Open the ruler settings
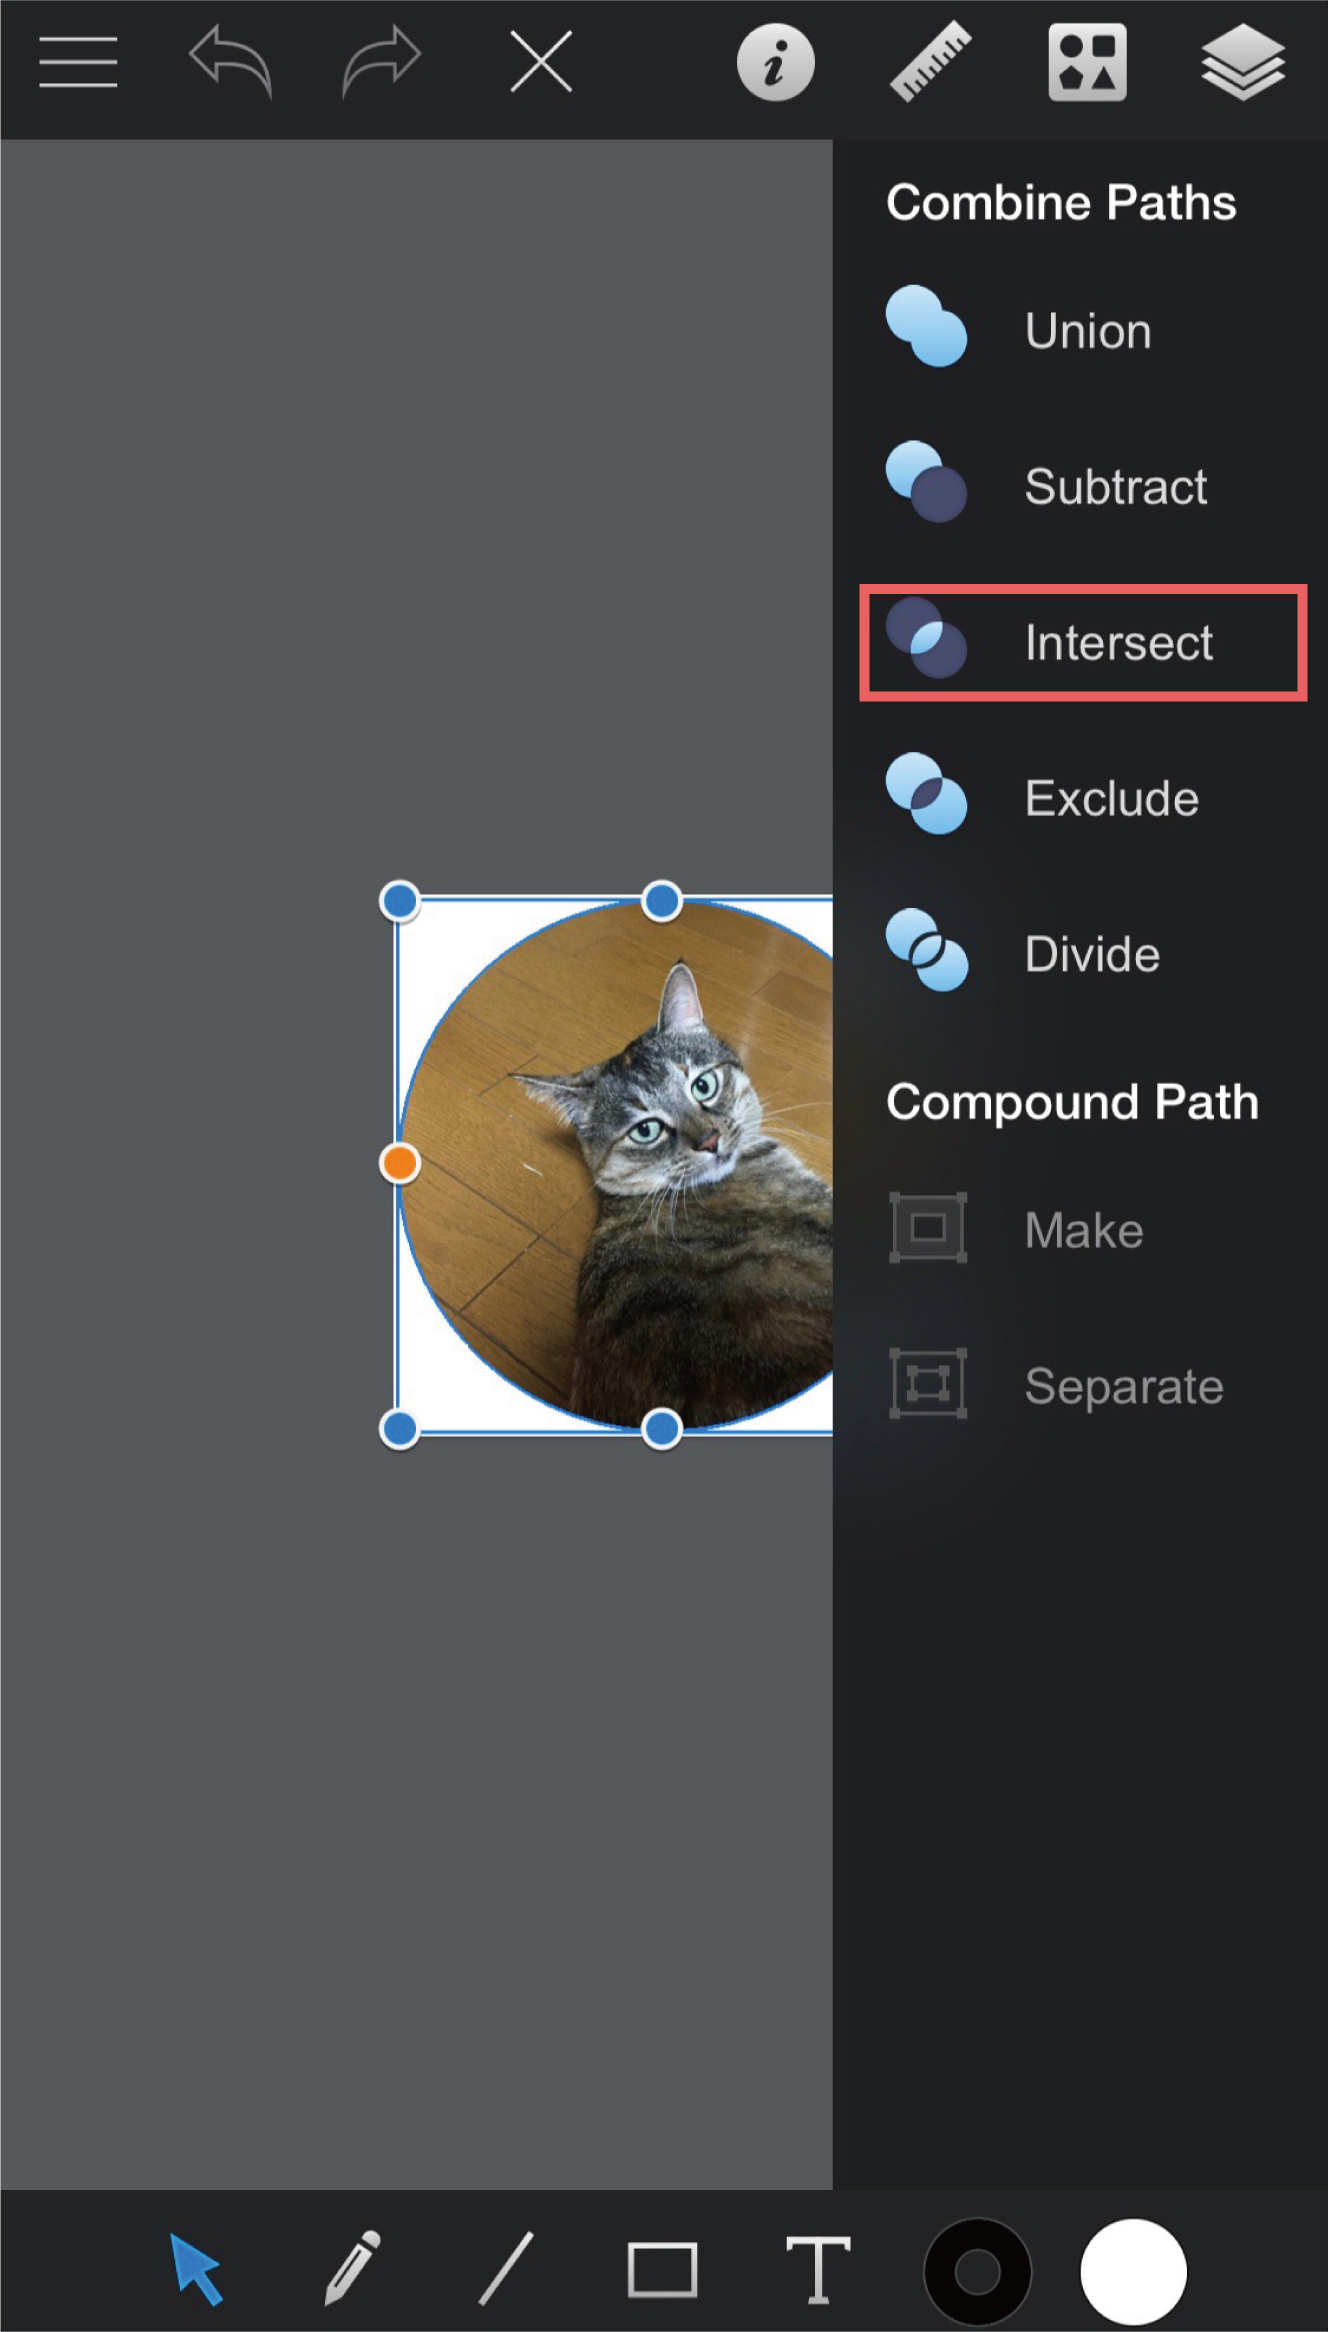1328x2332 pixels. coord(931,62)
